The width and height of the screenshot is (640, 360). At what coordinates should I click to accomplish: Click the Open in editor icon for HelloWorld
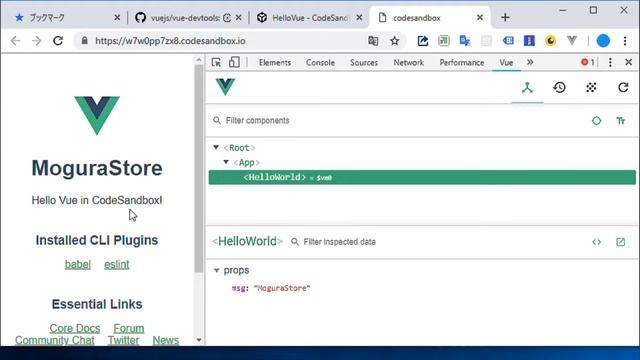620,242
